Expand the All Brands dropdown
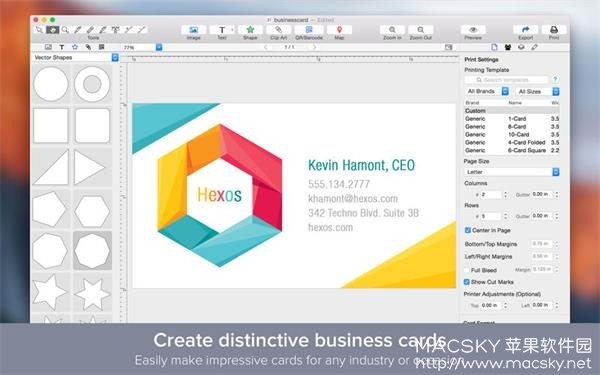 (x=487, y=91)
